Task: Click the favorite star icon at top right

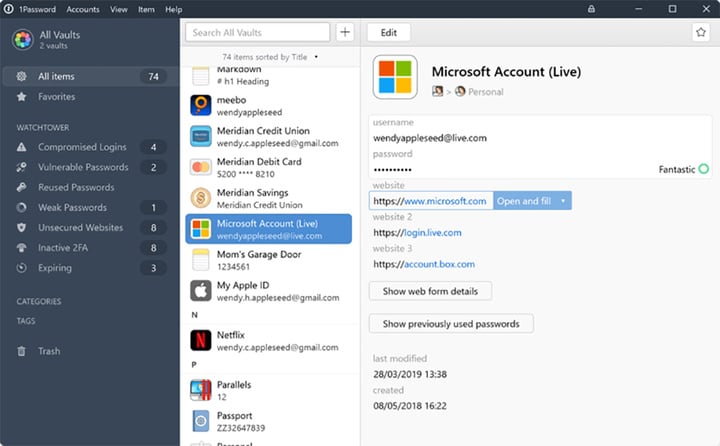Action: tap(700, 32)
